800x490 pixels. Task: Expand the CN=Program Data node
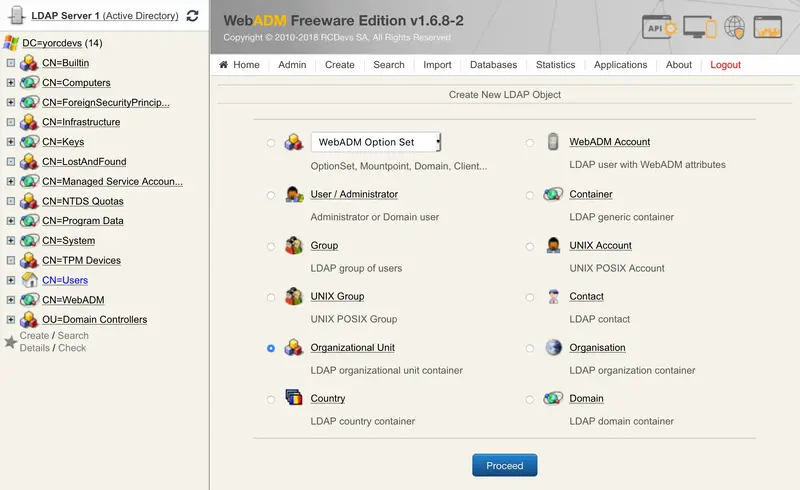pos(11,220)
